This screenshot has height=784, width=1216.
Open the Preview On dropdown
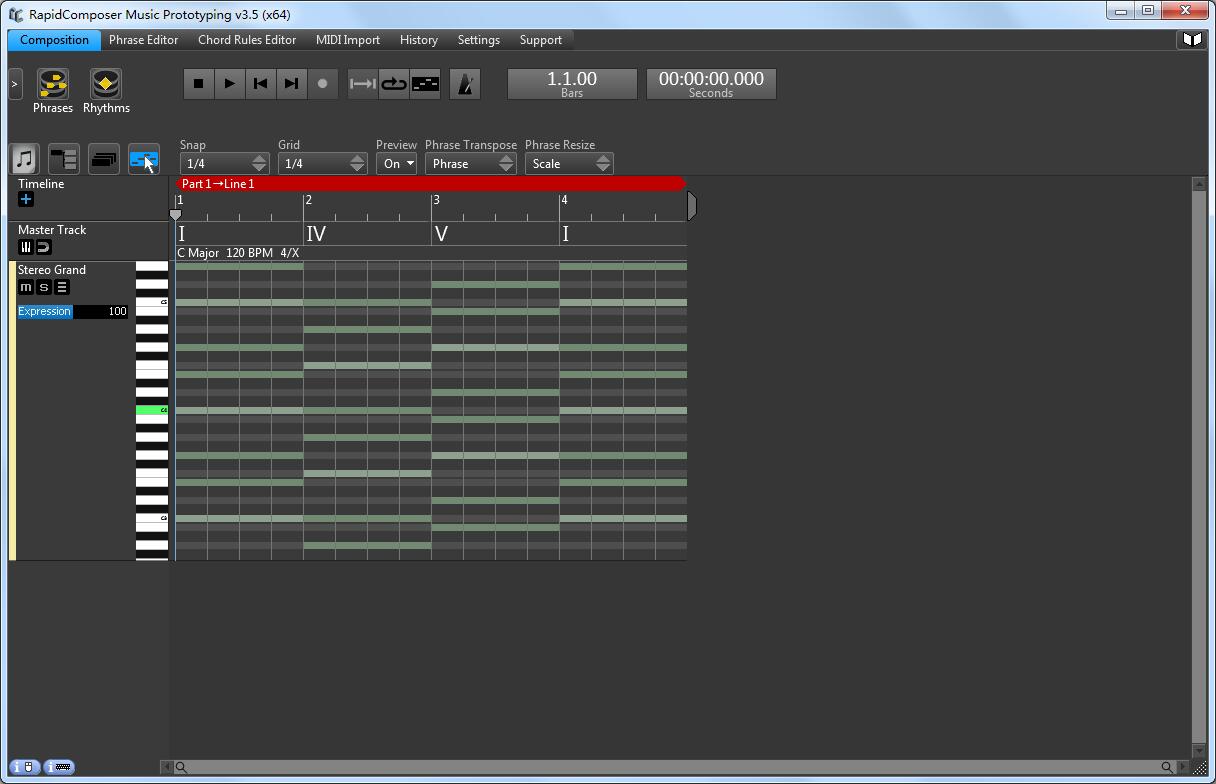tap(396, 164)
